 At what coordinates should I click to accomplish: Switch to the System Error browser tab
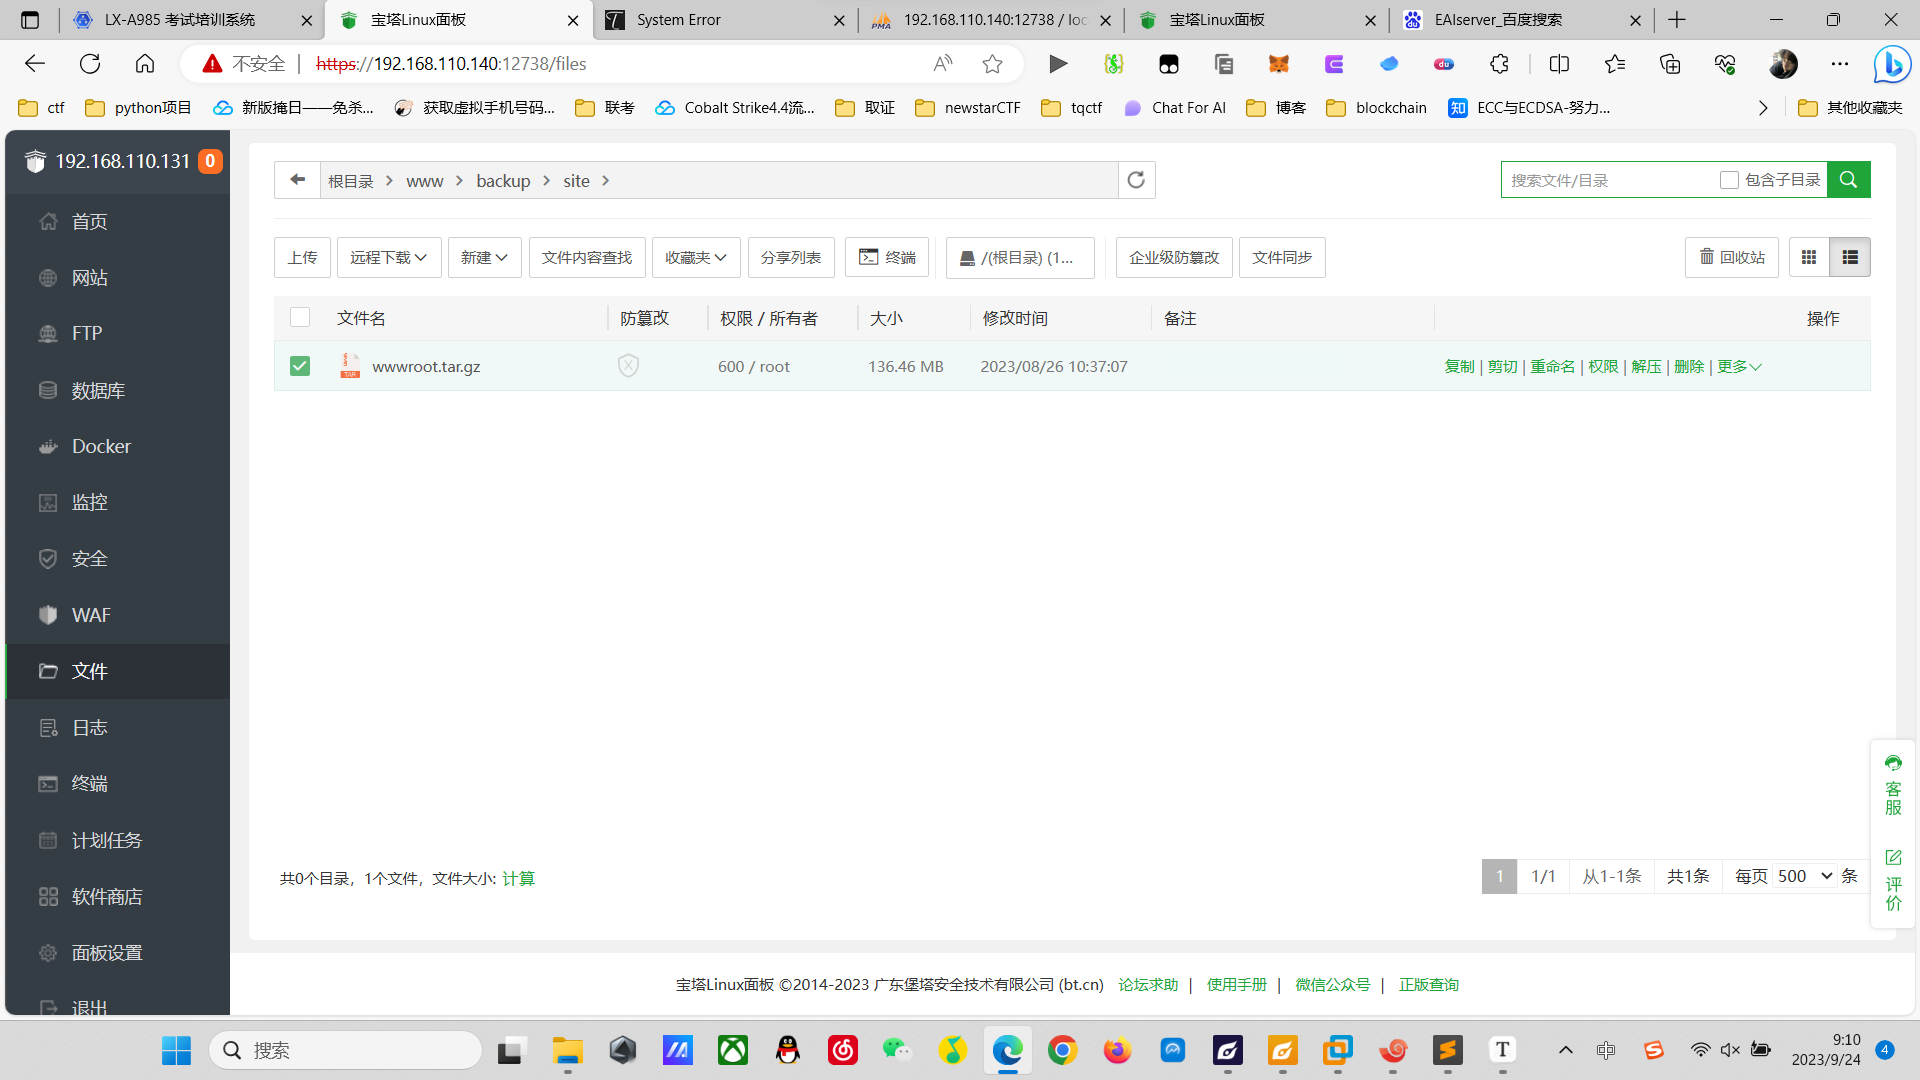pyautogui.click(x=724, y=20)
